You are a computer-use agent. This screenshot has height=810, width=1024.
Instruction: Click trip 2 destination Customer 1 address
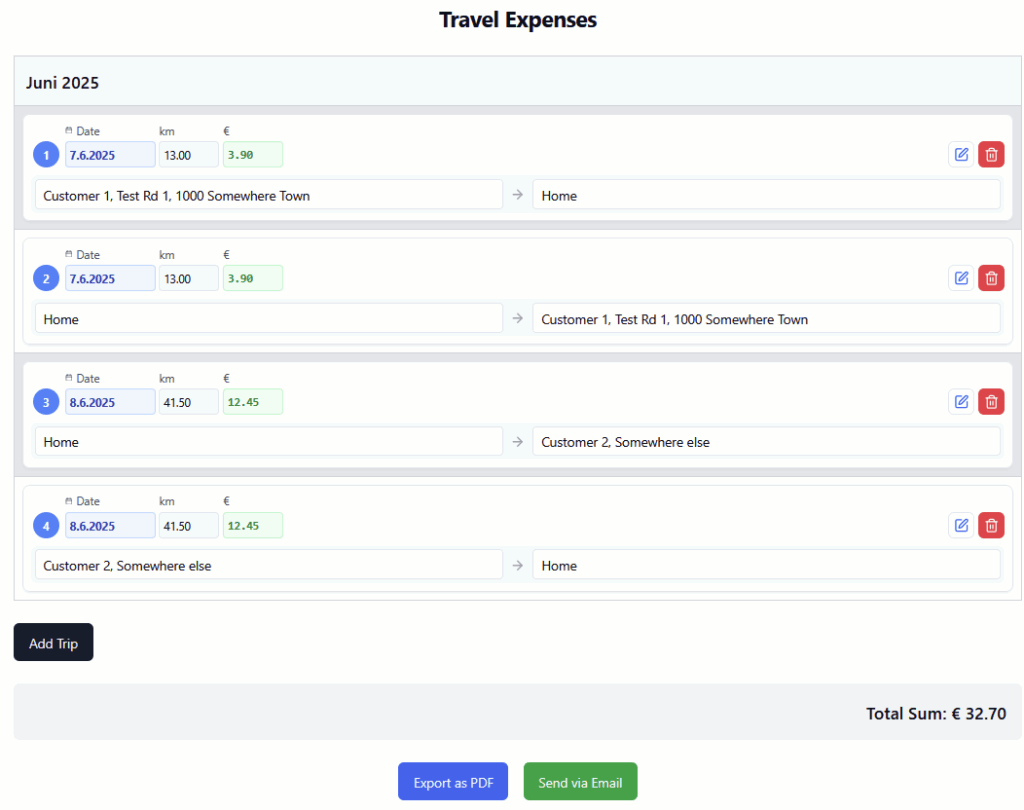(765, 319)
